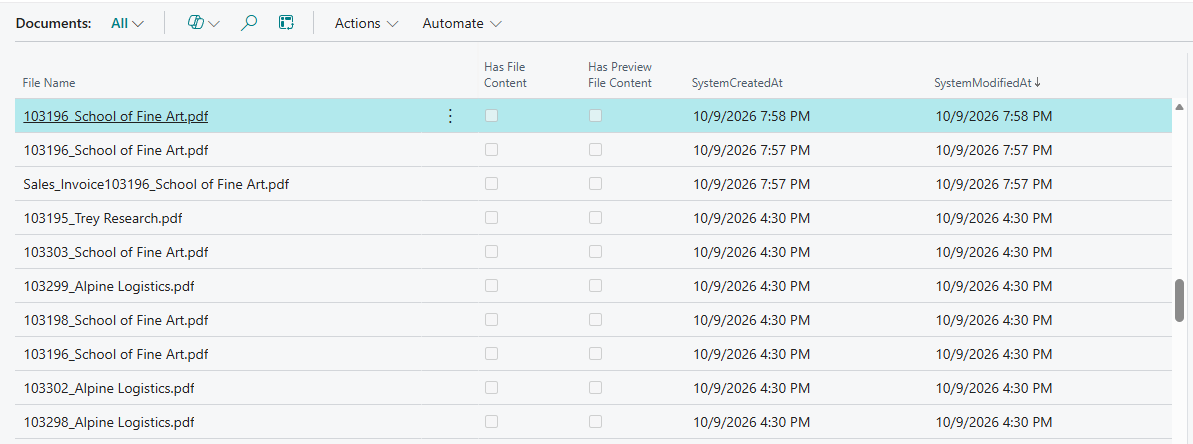Viewport: 1193px width, 444px height.
Task: Toggle Has File Content for 7:58 PM row
Action: coord(492,116)
